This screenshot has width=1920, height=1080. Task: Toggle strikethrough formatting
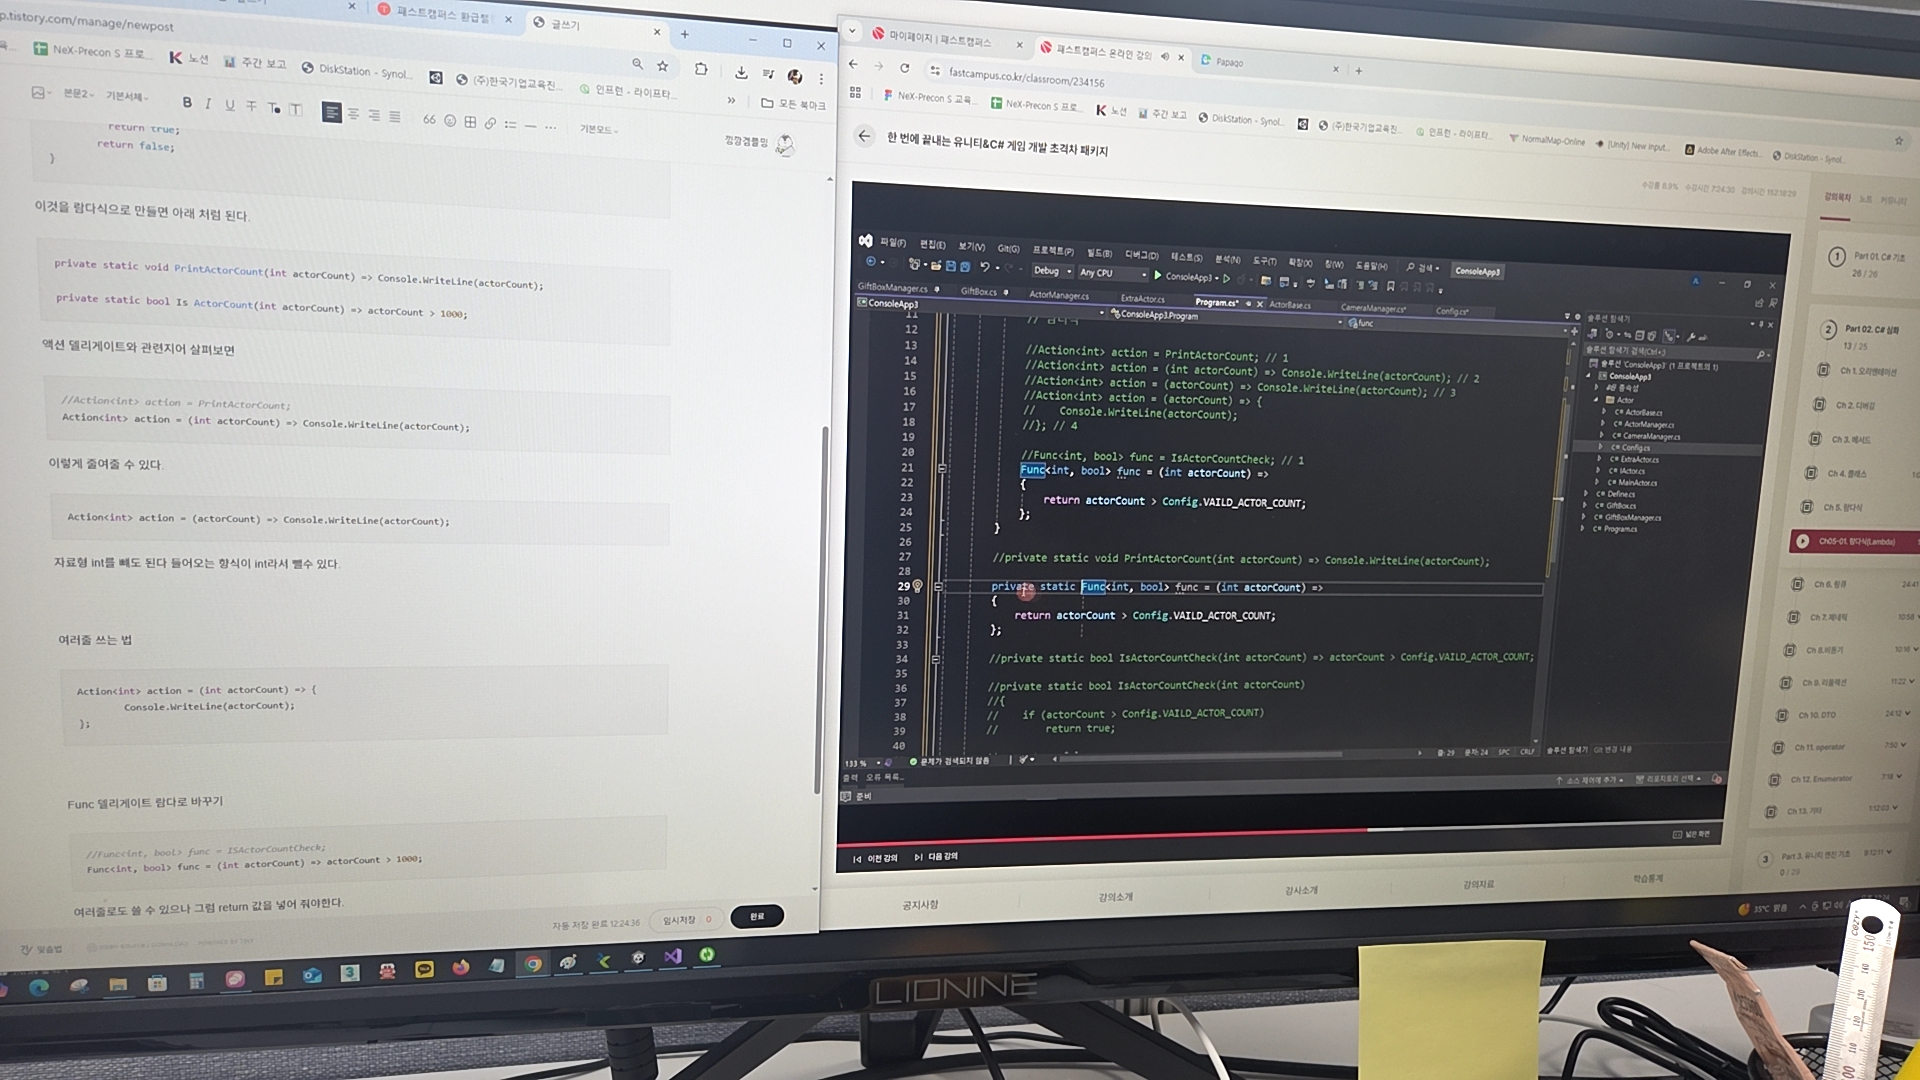251,106
